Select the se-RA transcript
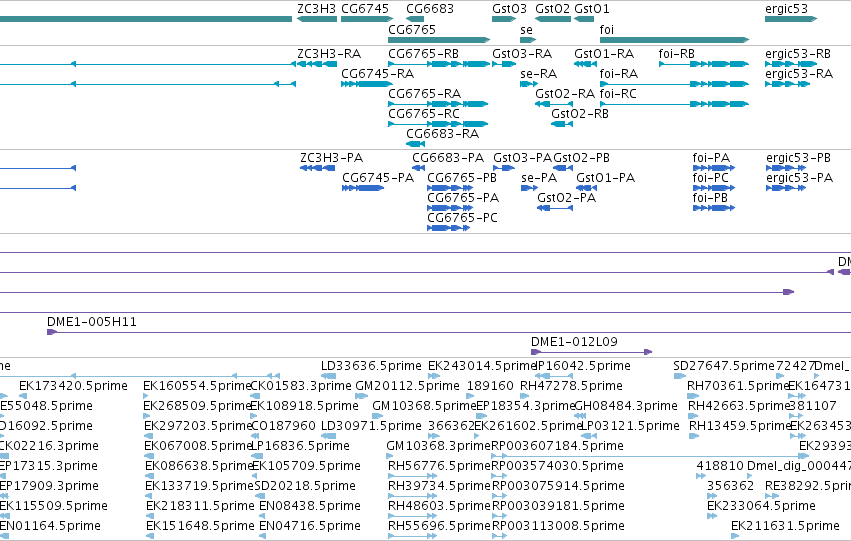The image size is (851, 541). [529, 84]
